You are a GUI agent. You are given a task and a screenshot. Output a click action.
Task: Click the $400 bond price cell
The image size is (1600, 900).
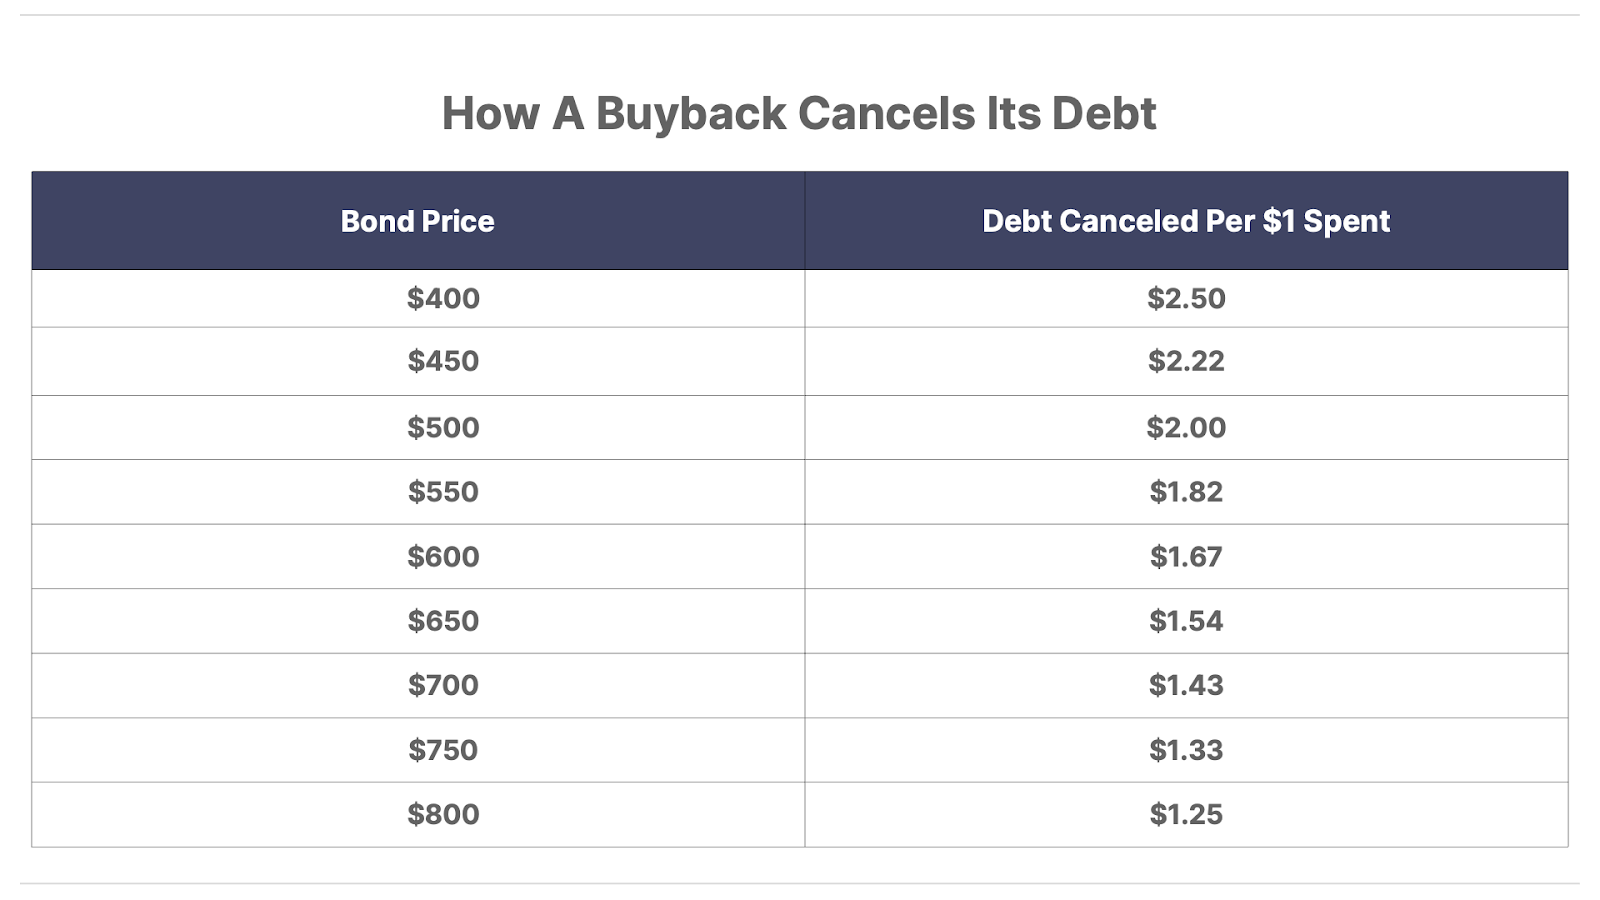tap(418, 298)
